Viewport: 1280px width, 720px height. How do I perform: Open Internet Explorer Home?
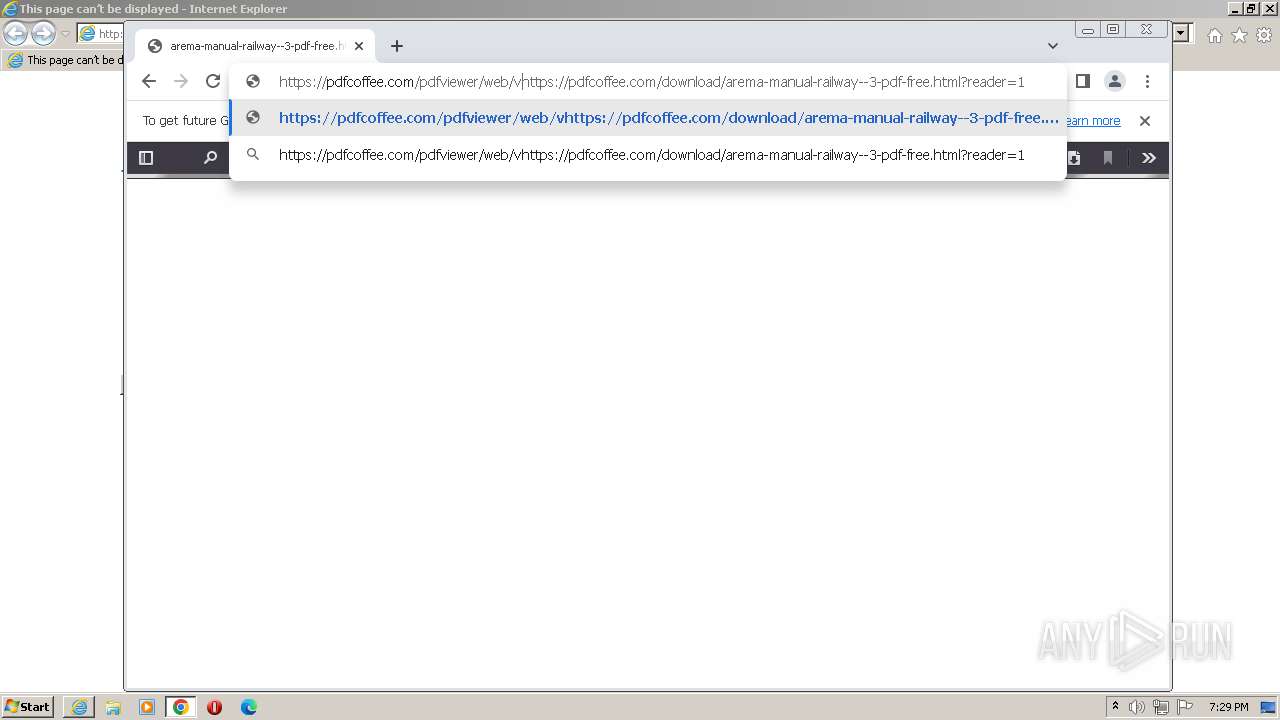[x=1214, y=35]
